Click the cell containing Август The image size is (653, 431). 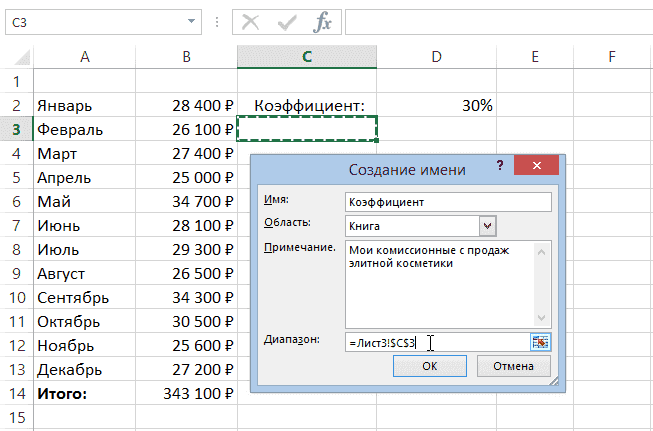pos(85,274)
